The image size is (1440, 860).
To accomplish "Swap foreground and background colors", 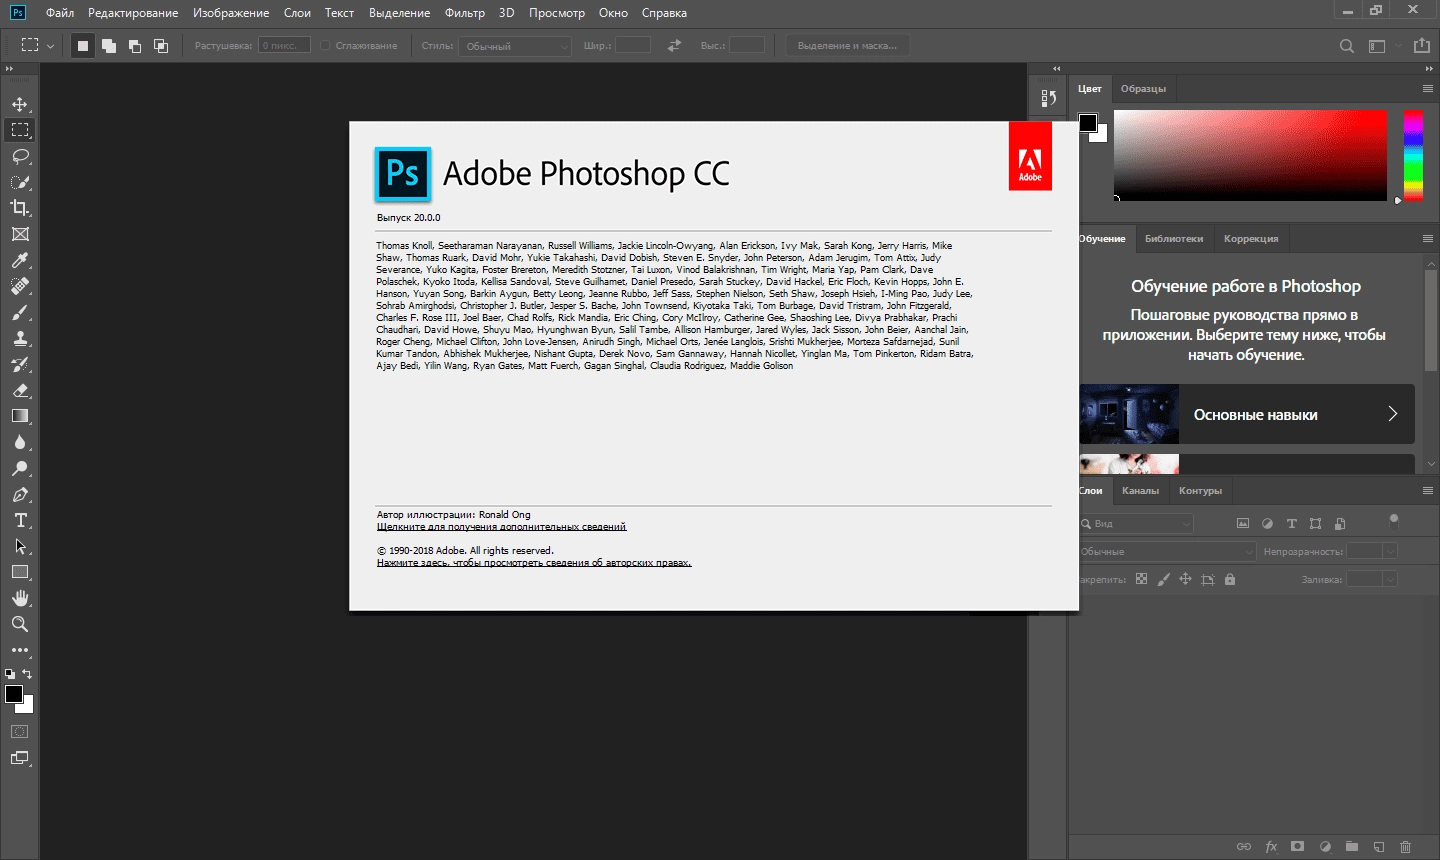I will click(28, 674).
